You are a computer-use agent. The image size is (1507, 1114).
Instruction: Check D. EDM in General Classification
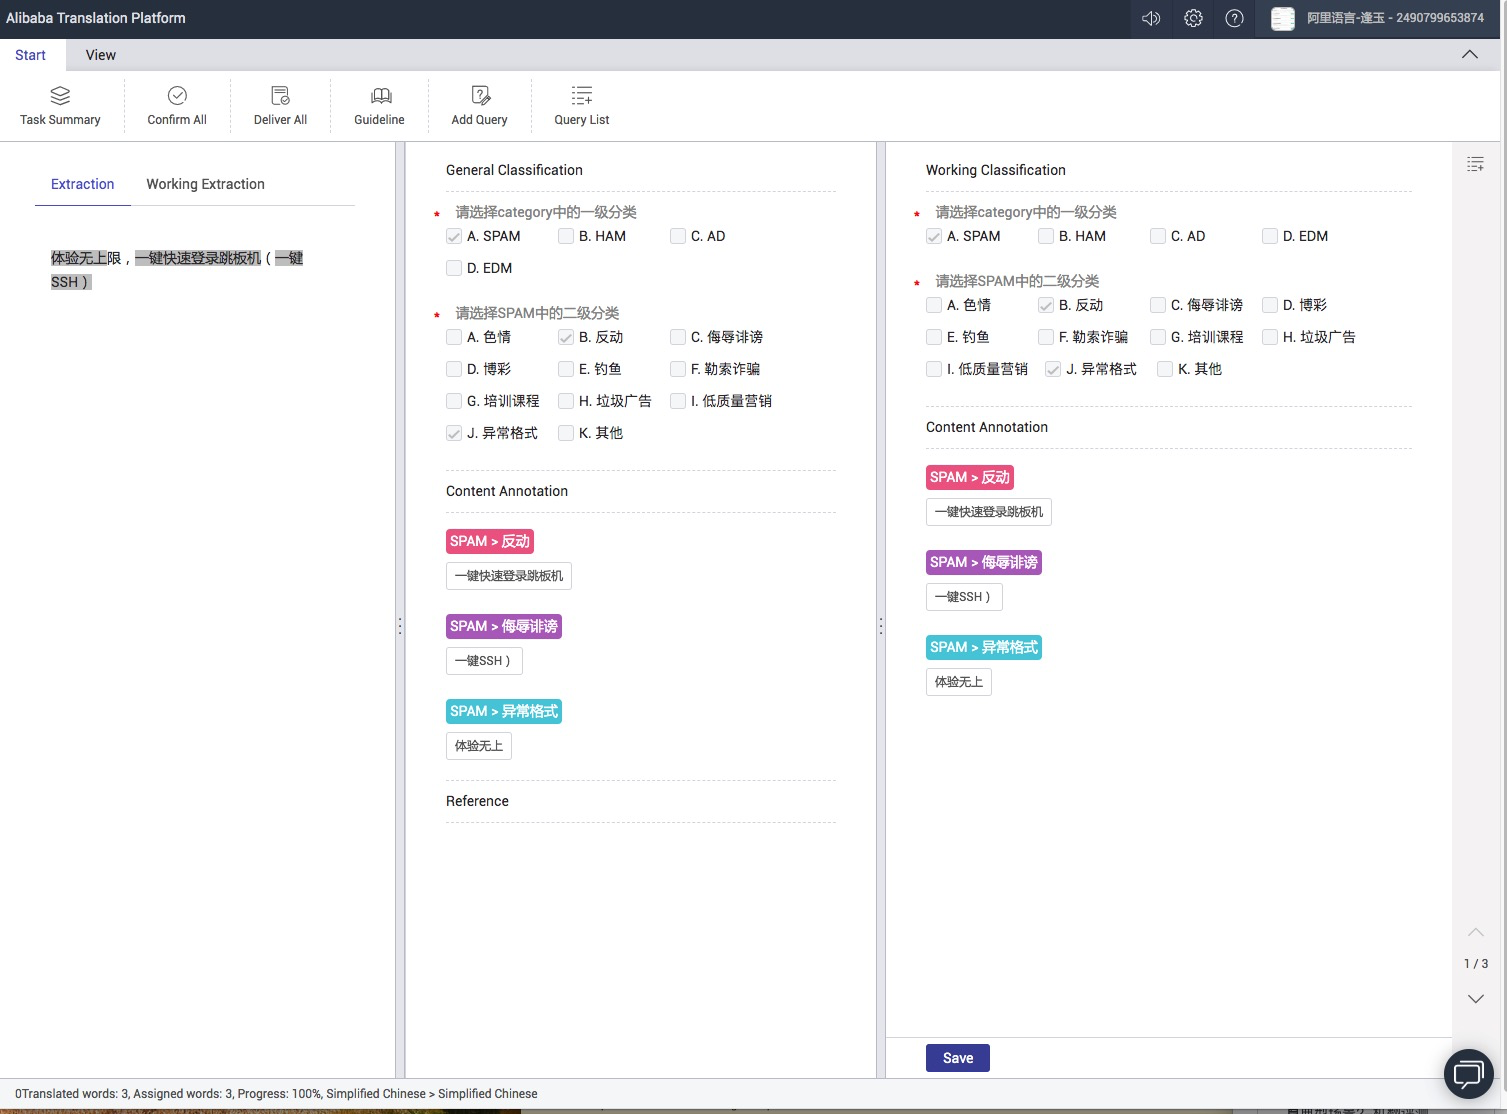click(454, 268)
